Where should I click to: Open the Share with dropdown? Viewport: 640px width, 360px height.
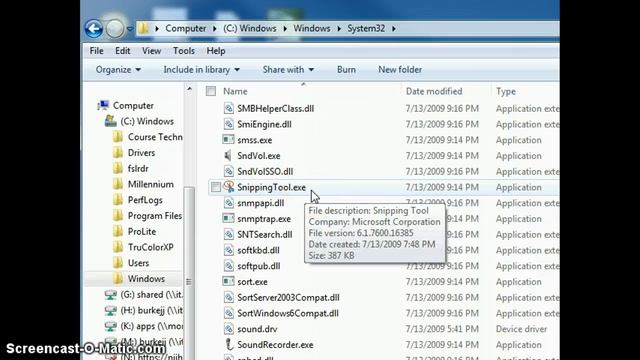(x=288, y=70)
